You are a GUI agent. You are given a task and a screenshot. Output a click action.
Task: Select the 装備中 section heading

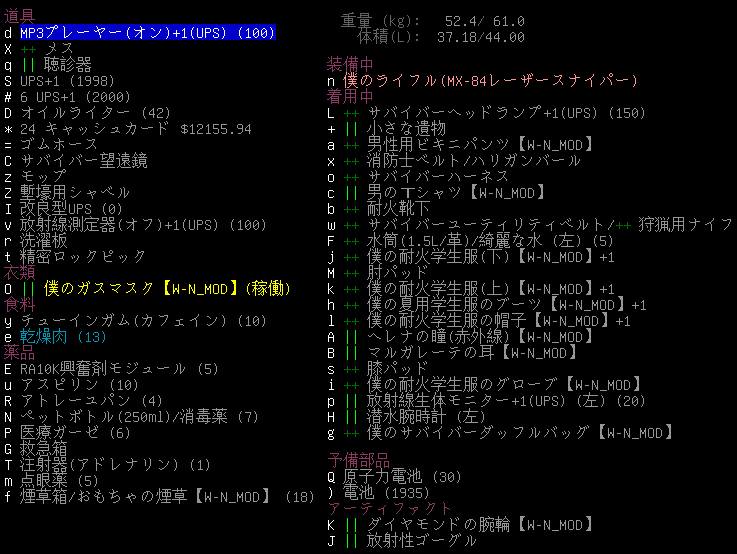pyautogui.click(x=351, y=63)
